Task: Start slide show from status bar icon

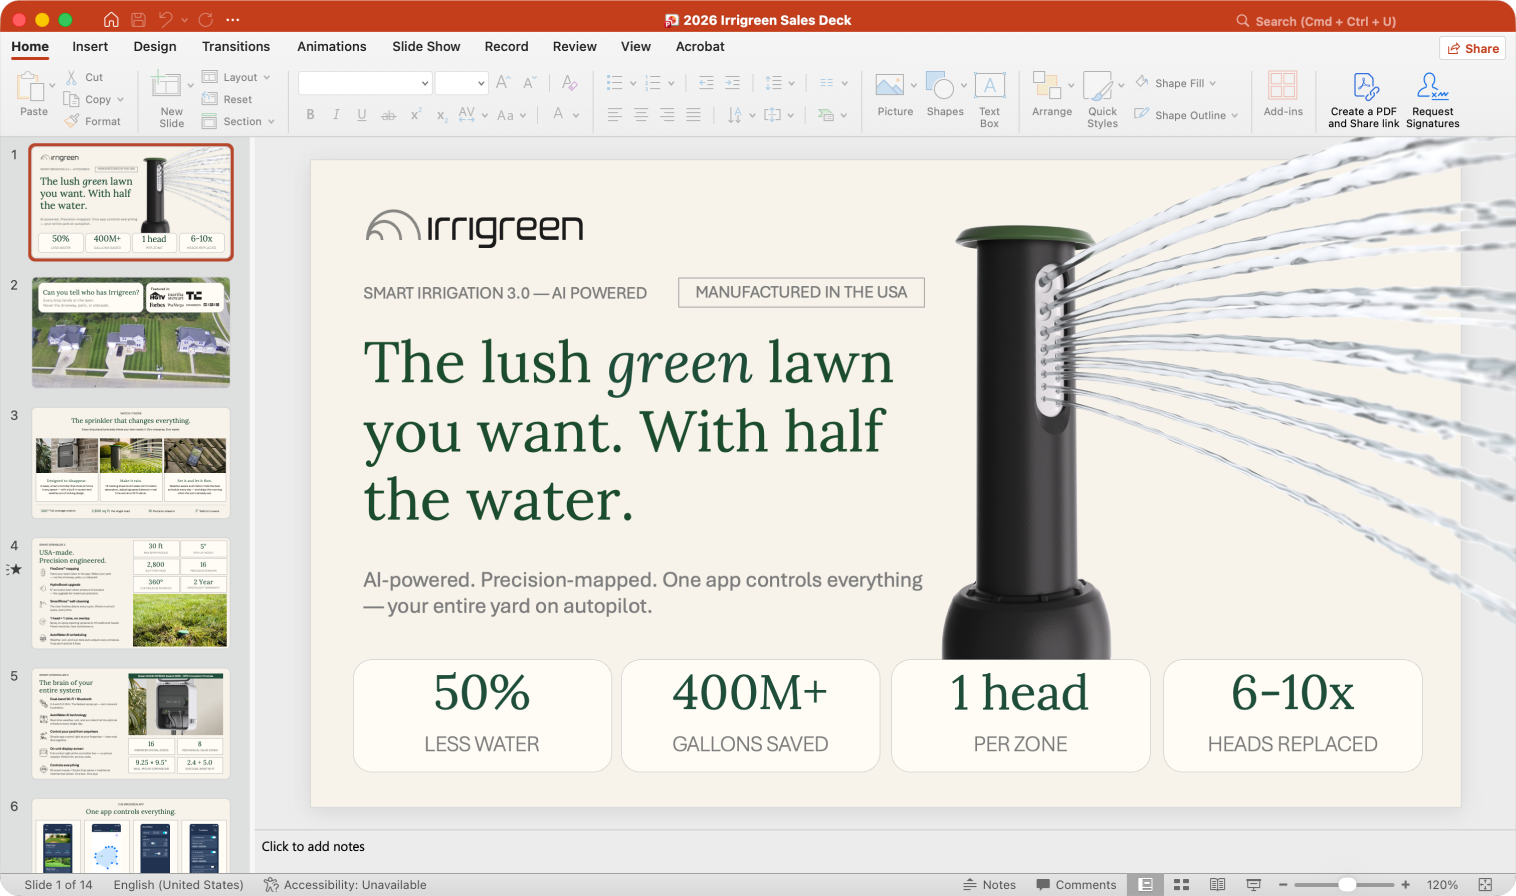Action: [1253, 885]
